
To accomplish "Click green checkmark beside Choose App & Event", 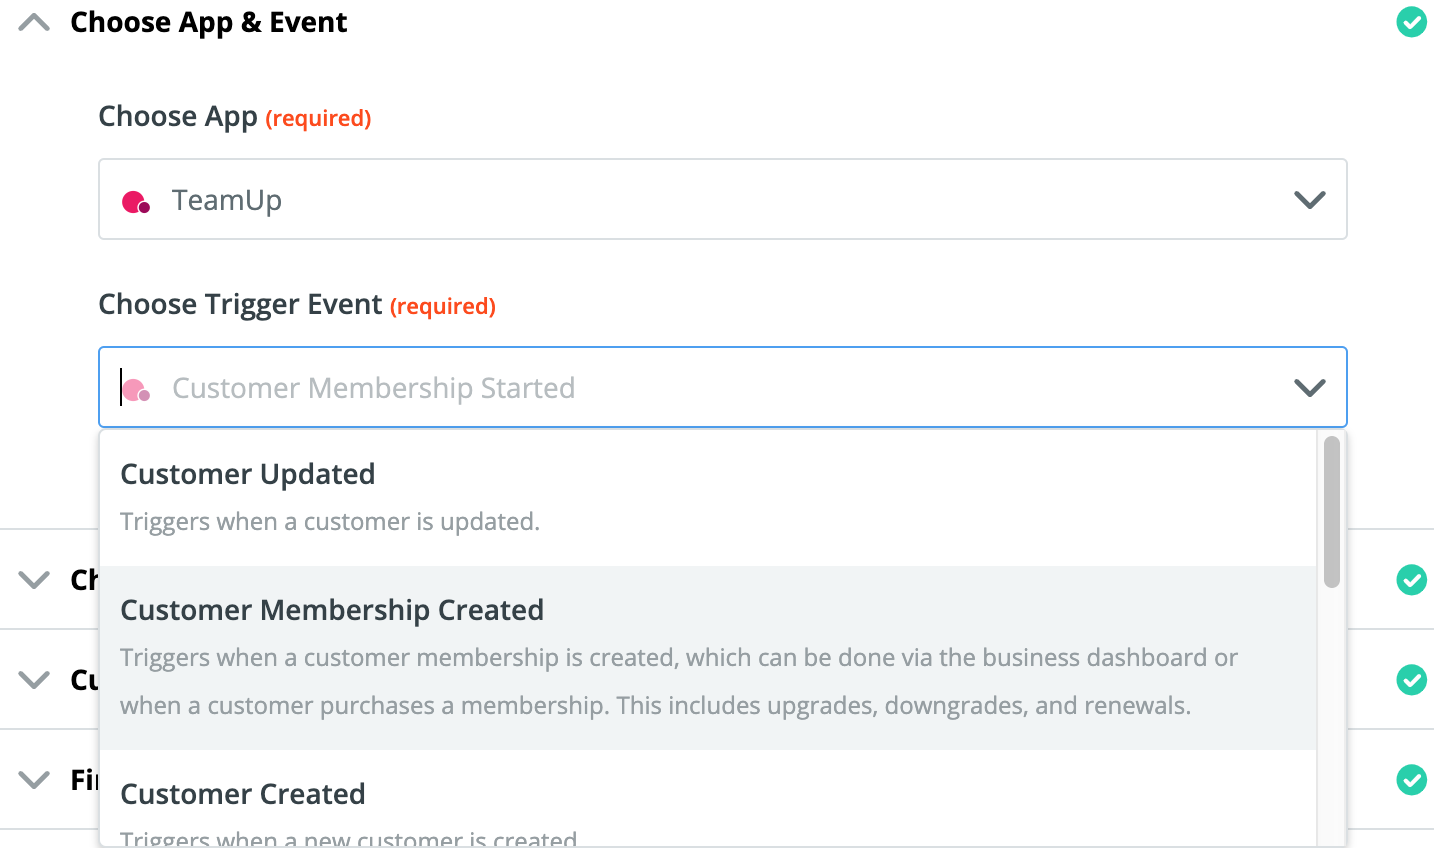I will pyautogui.click(x=1411, y=22).
